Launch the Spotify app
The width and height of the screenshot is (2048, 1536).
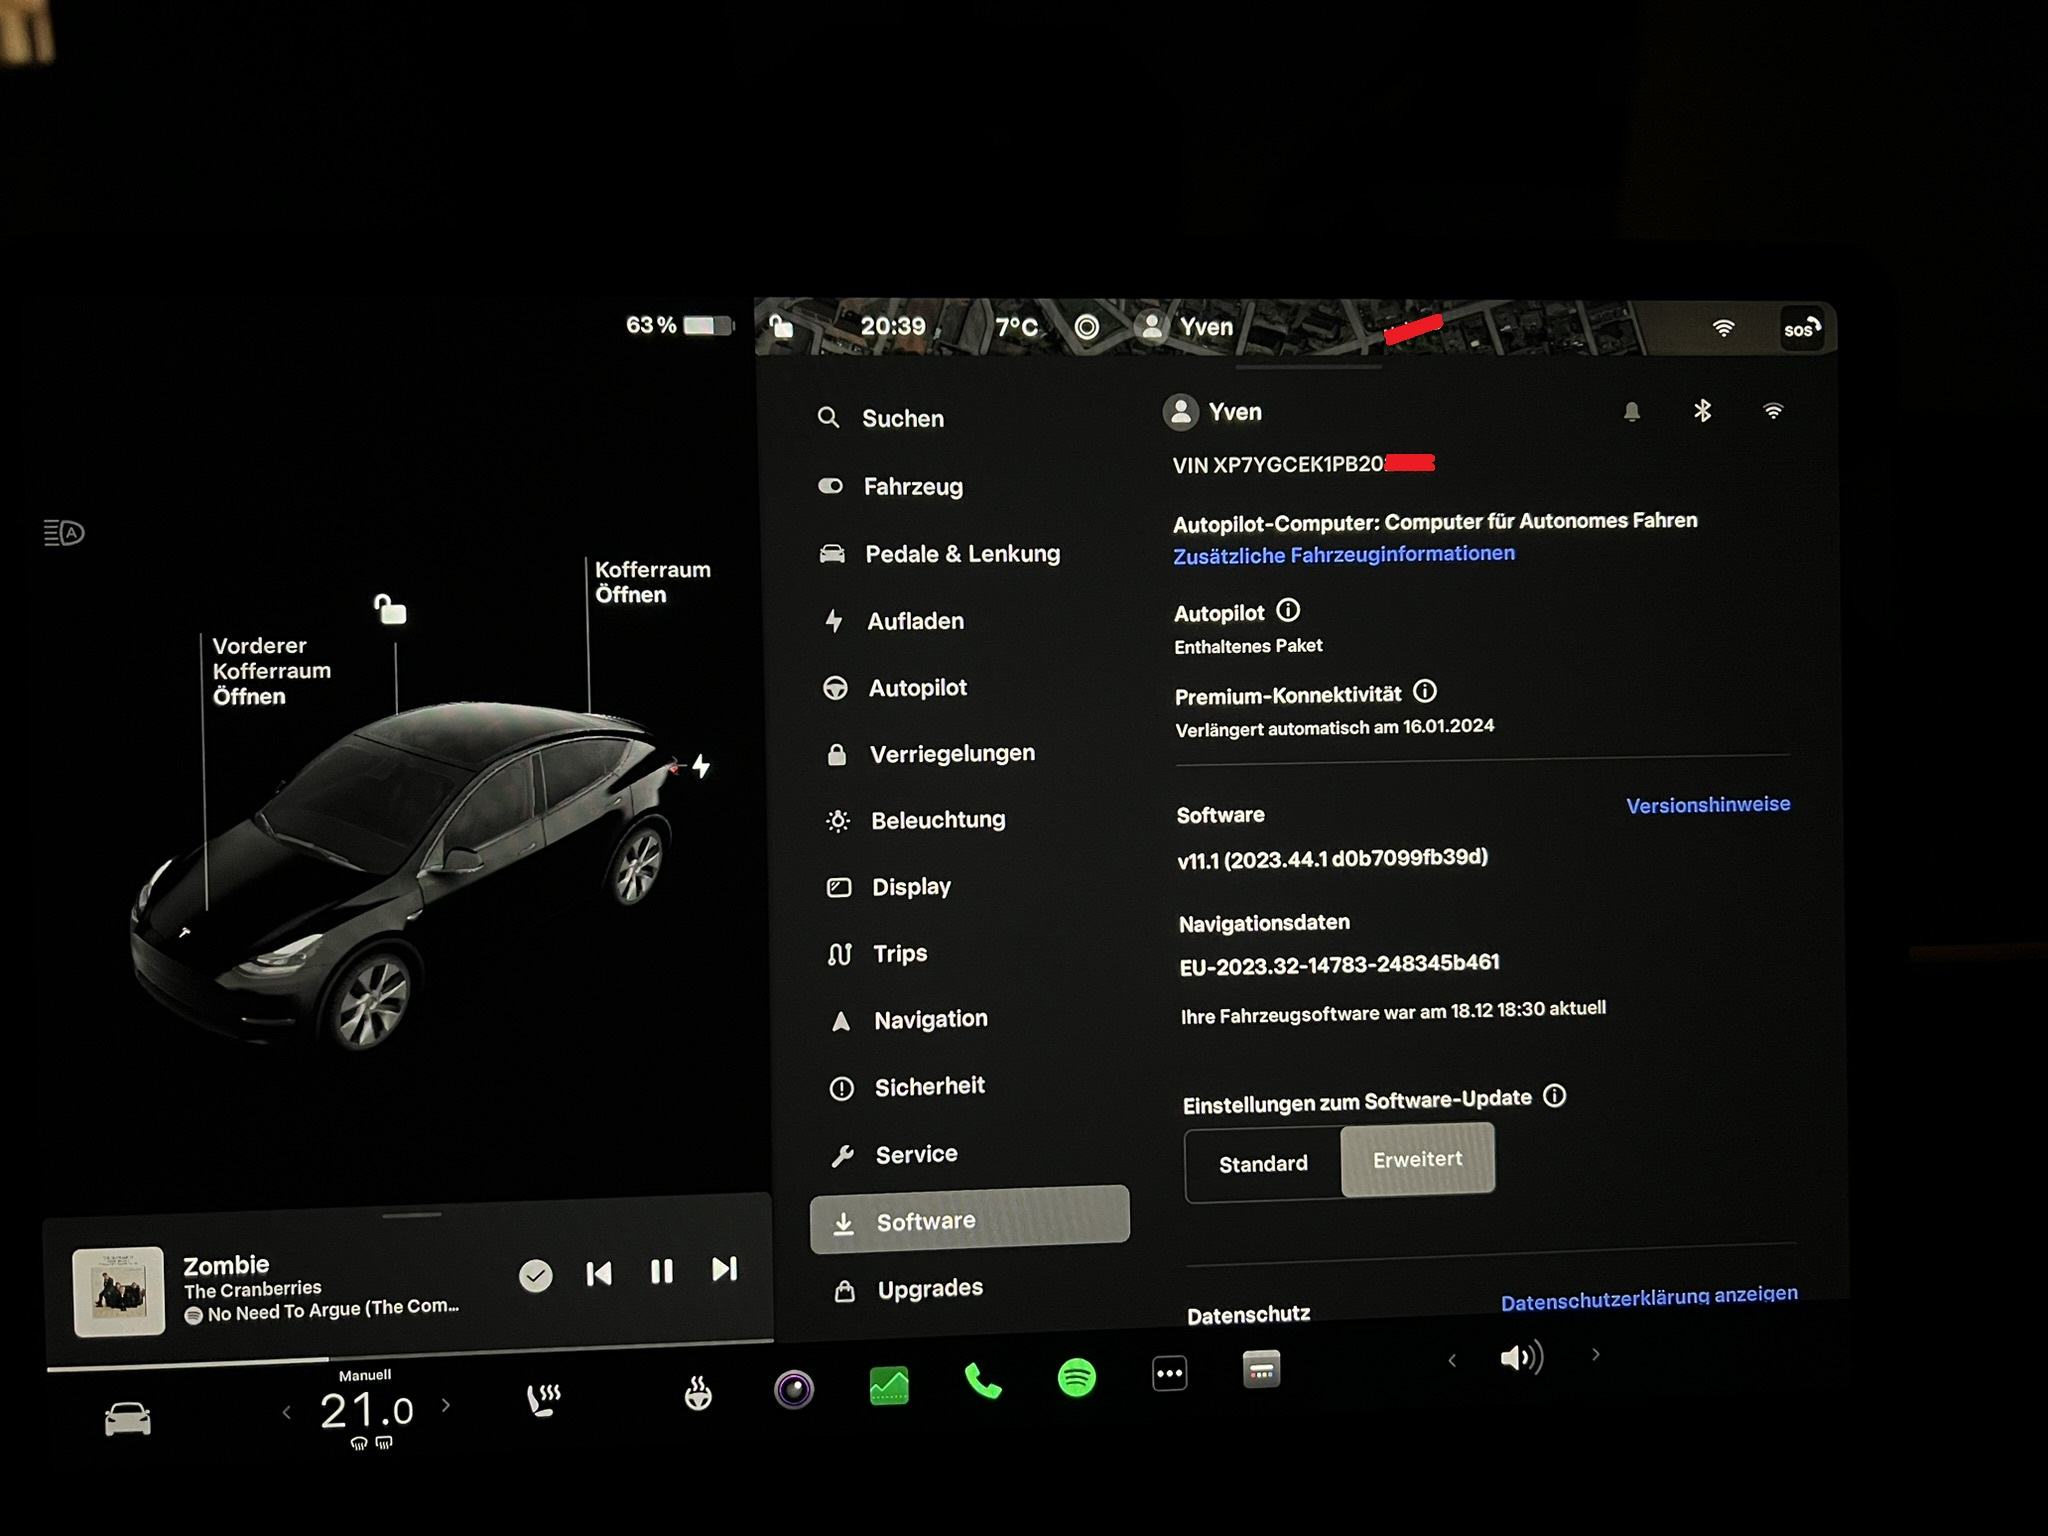[x=1076, y=1378]
